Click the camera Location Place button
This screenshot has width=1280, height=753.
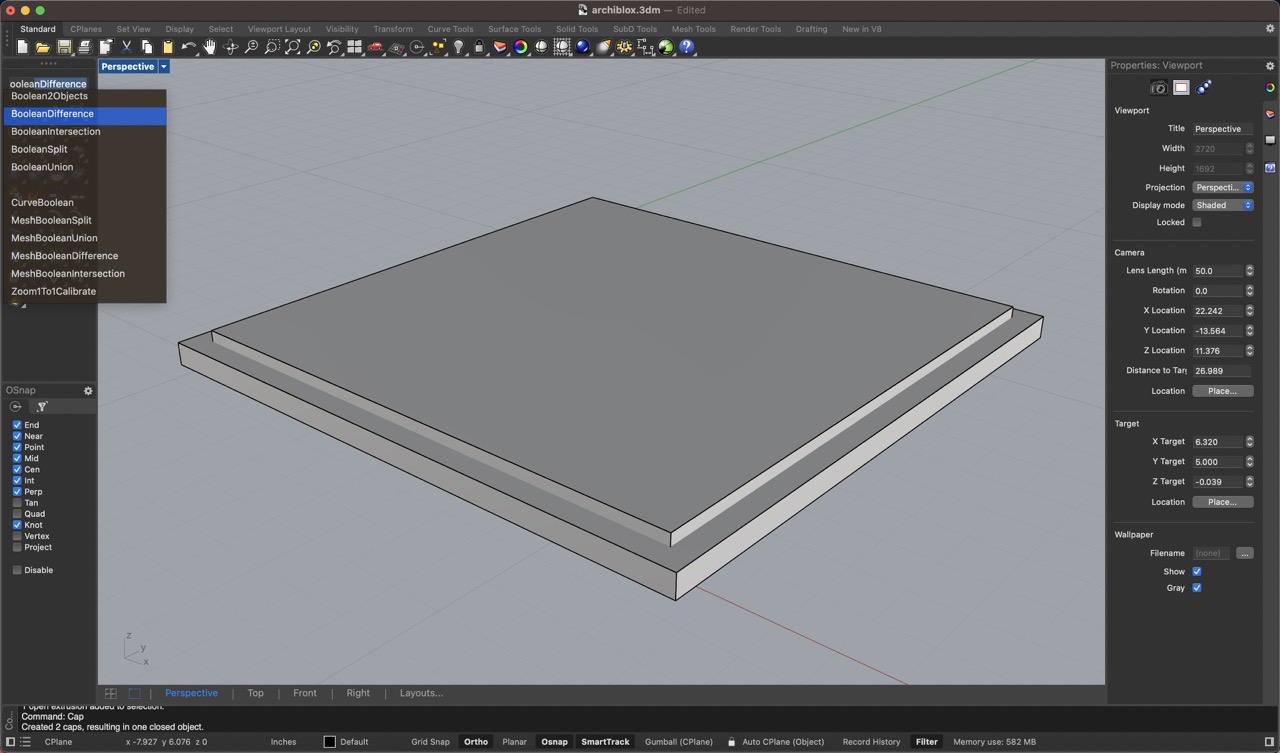(x=1222, y=391)
